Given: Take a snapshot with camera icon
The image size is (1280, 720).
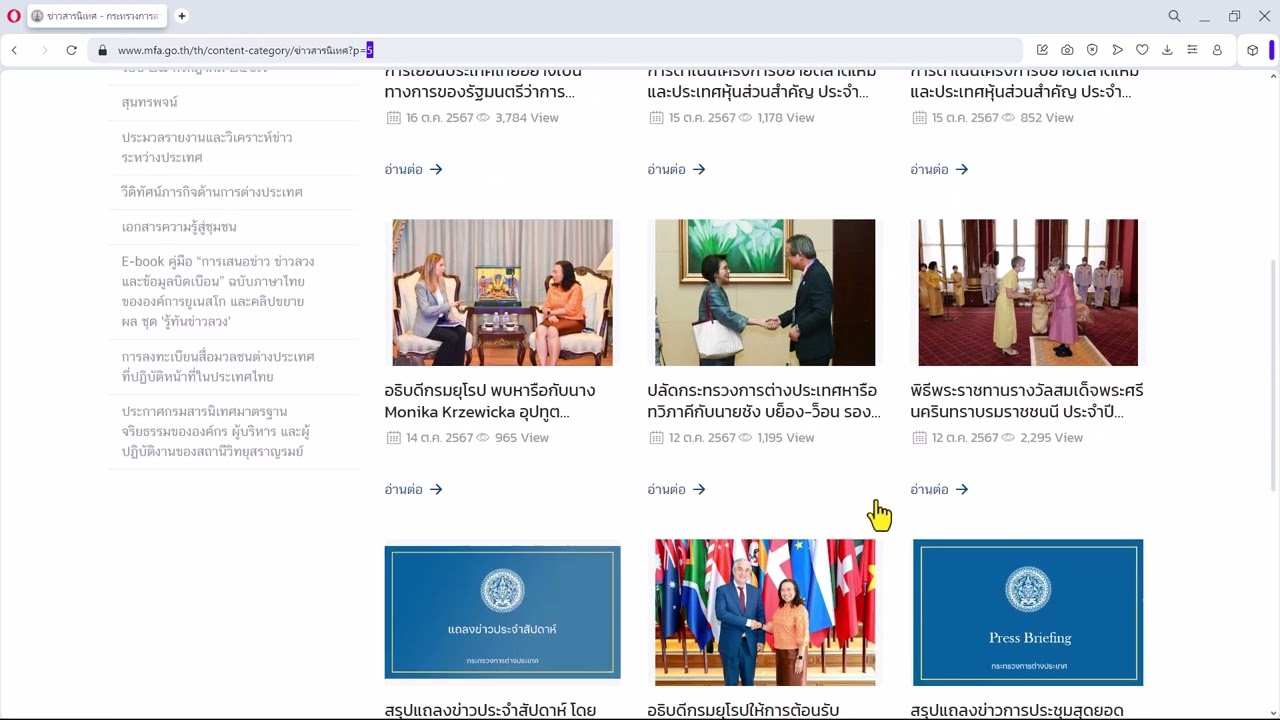Looking at the screenshot, I should [x=1067, y=50].
